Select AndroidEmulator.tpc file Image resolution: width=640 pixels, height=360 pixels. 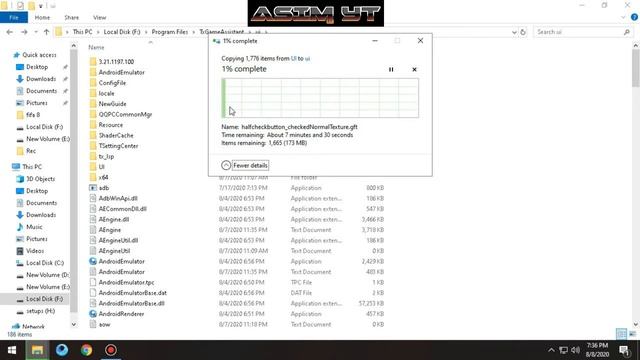pyautogui.click(x=126, y=282)
